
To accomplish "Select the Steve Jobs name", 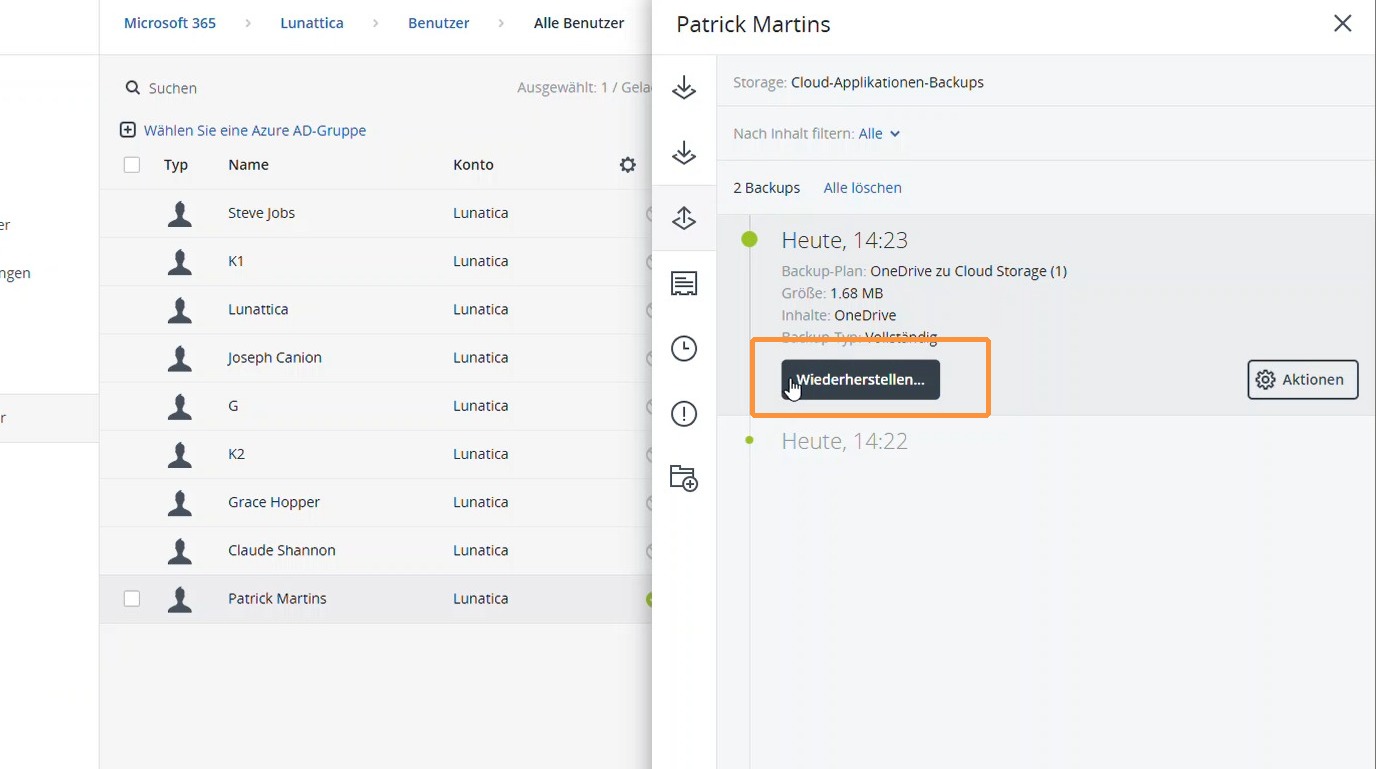I will (x=261, y=214).
